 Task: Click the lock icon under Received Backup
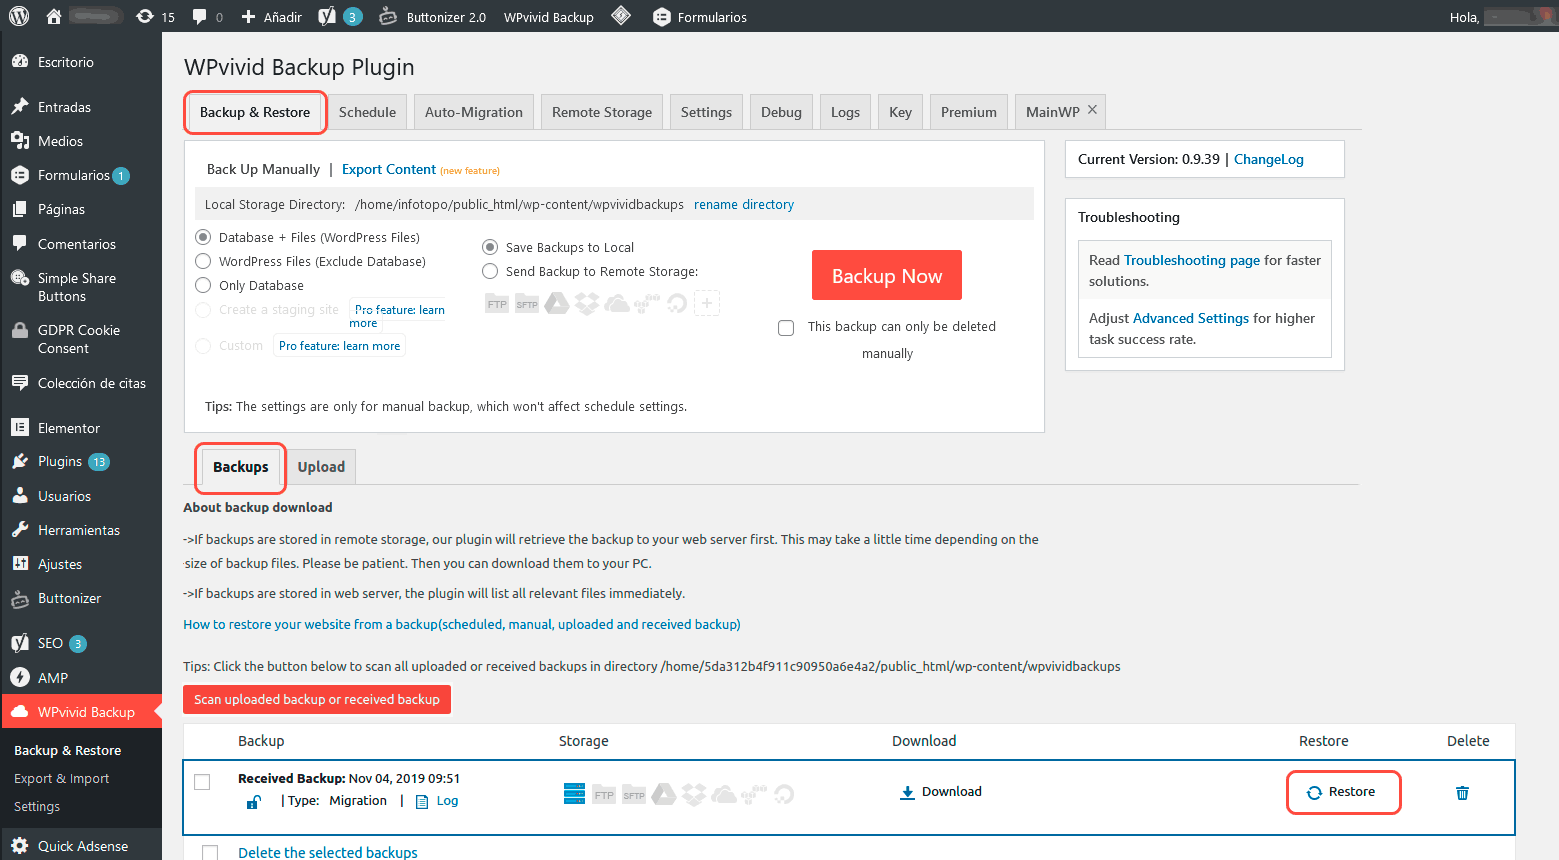254,802
